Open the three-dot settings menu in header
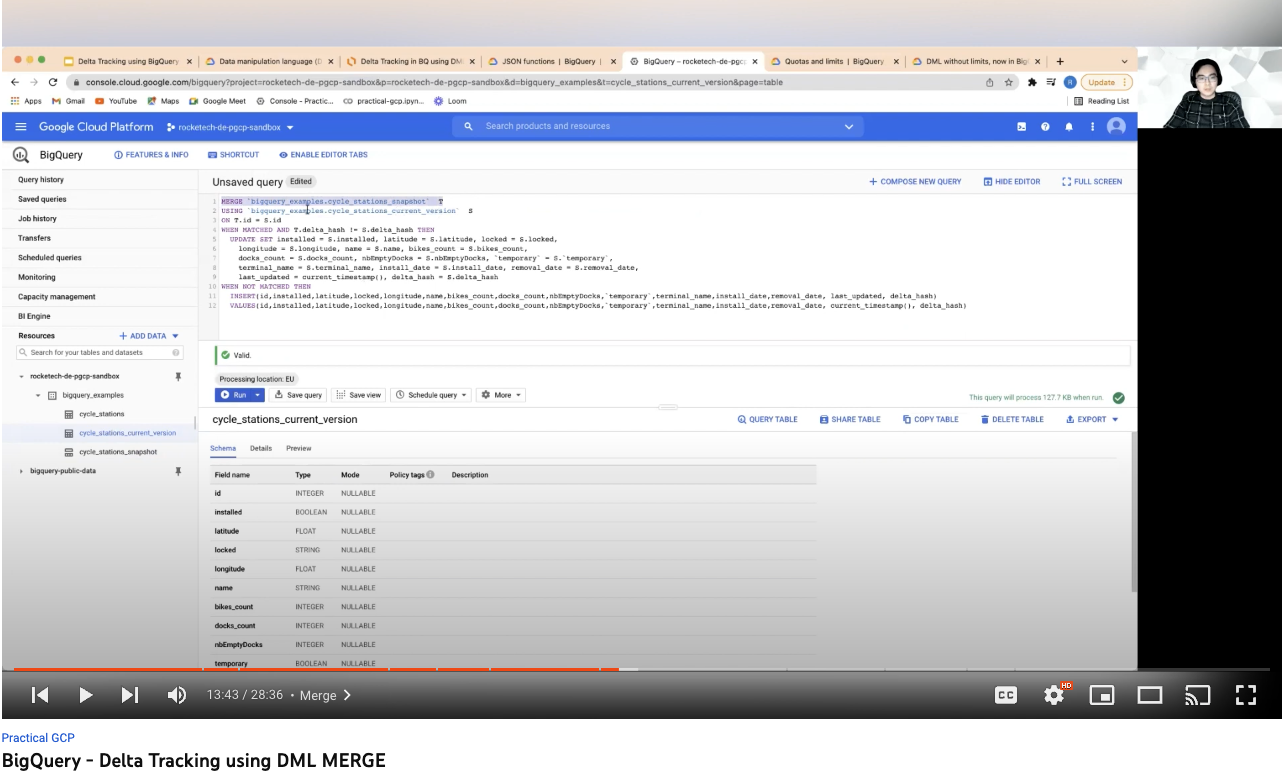 coord(1092,127)
